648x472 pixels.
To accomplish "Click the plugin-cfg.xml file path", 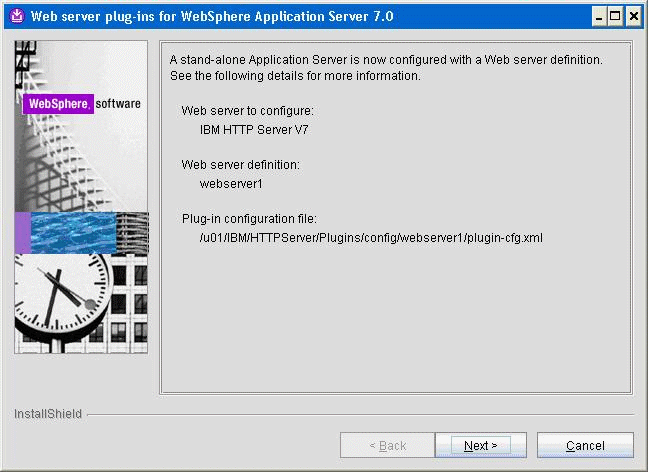I will tap(371, 238).
